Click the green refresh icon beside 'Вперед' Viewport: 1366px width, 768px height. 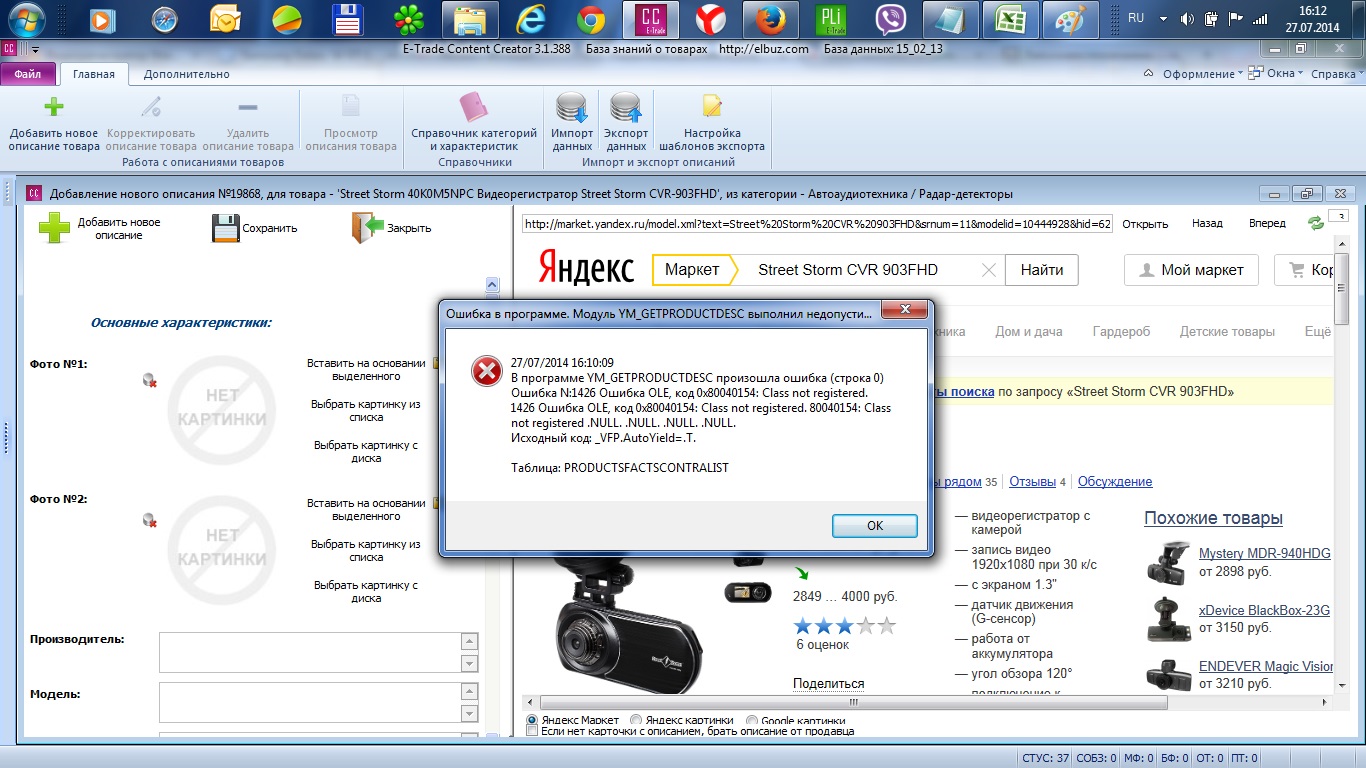point(1316,224)
